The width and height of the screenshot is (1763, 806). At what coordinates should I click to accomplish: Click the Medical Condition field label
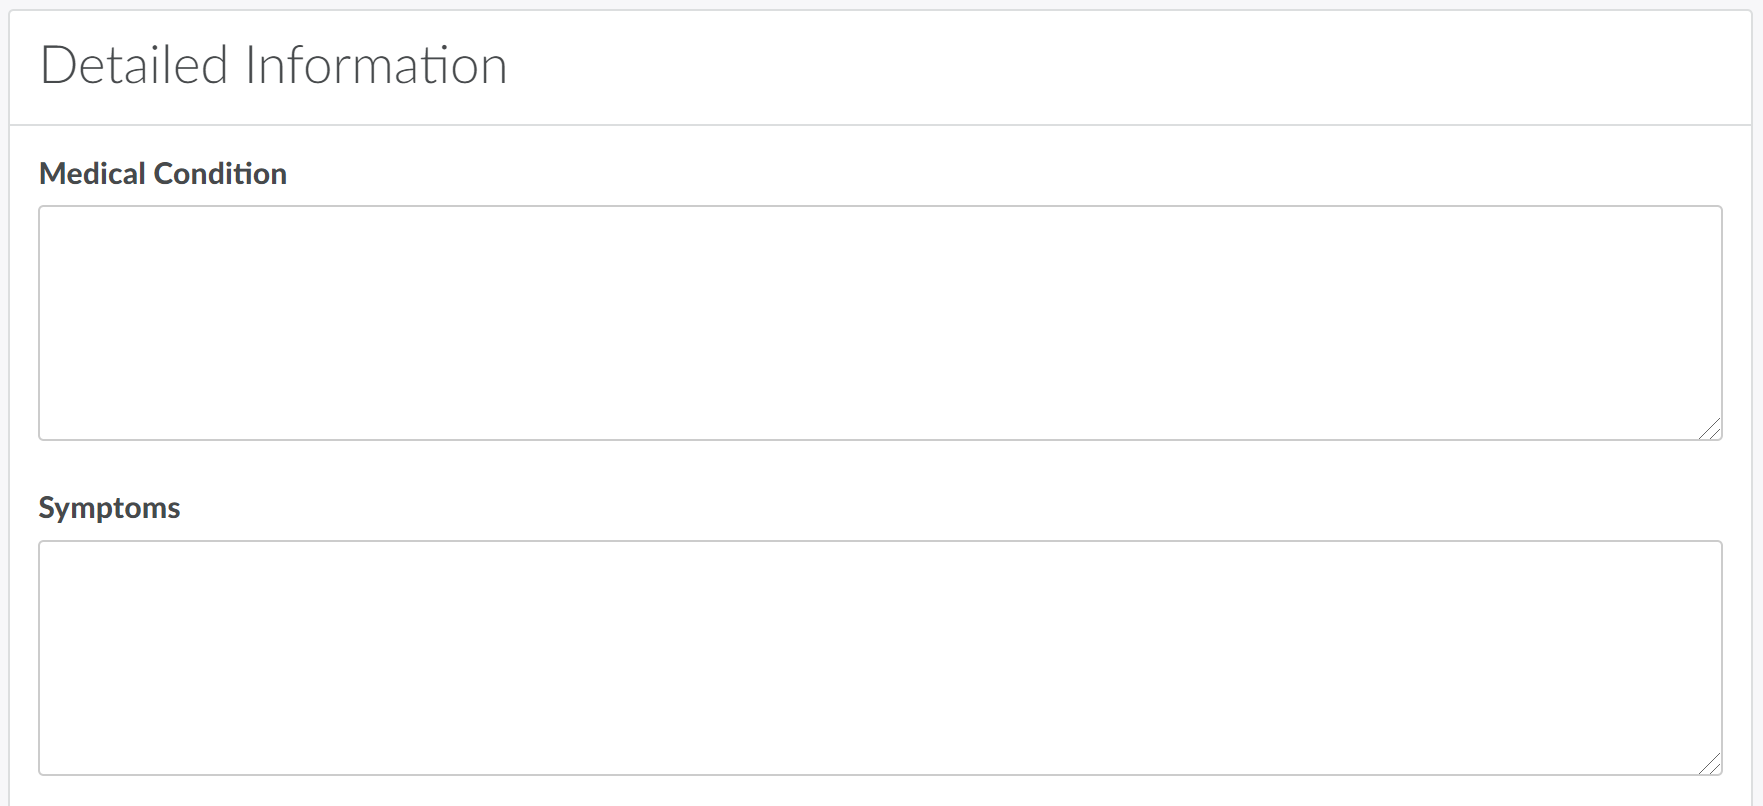163,174
